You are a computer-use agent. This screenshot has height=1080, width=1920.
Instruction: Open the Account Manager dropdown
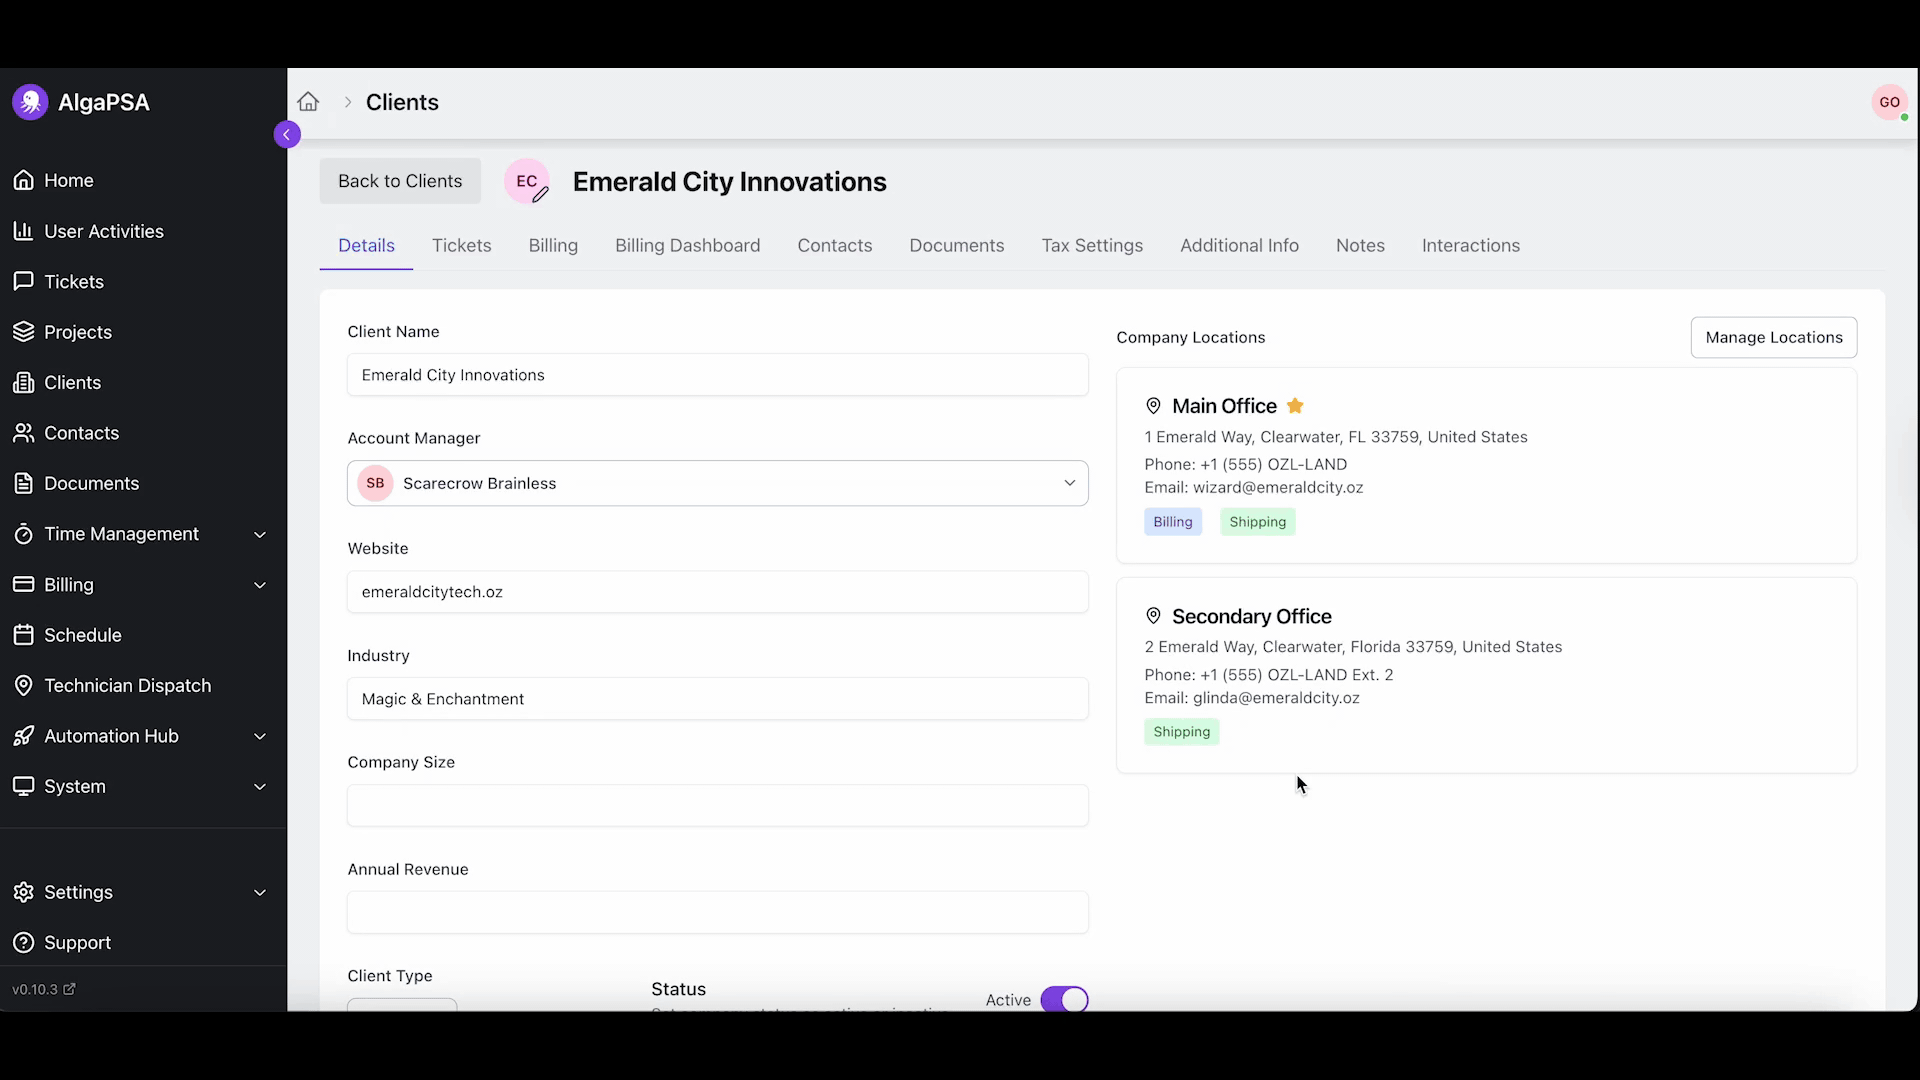click(717, 483)
